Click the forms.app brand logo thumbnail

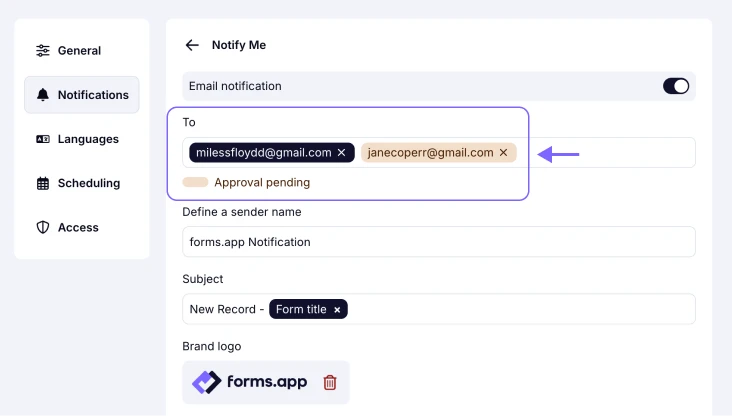tap(252, 382)
